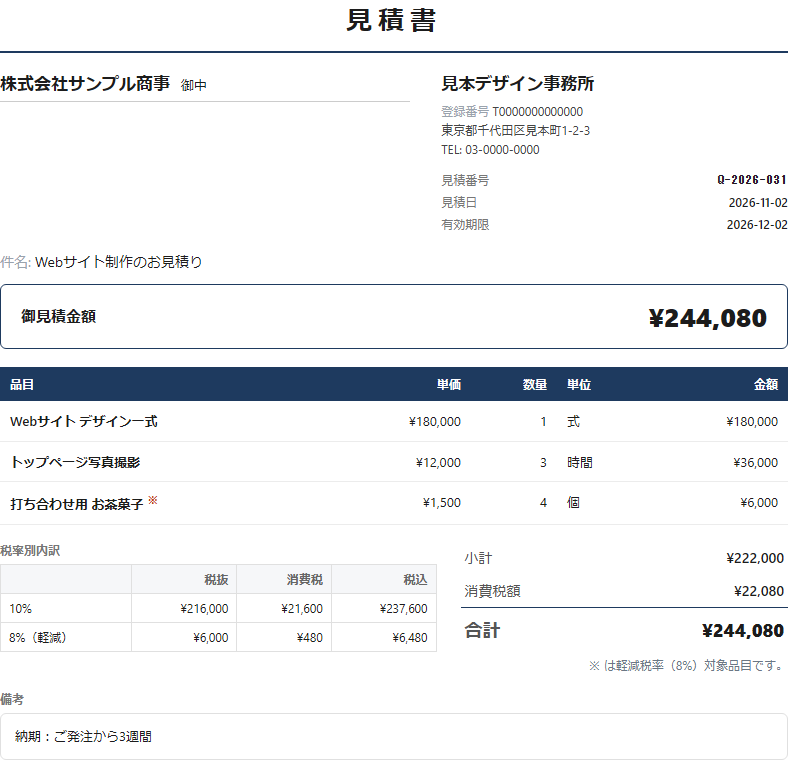Click unit 時間 in 写真撮影 row

click(x=579, y=462)
